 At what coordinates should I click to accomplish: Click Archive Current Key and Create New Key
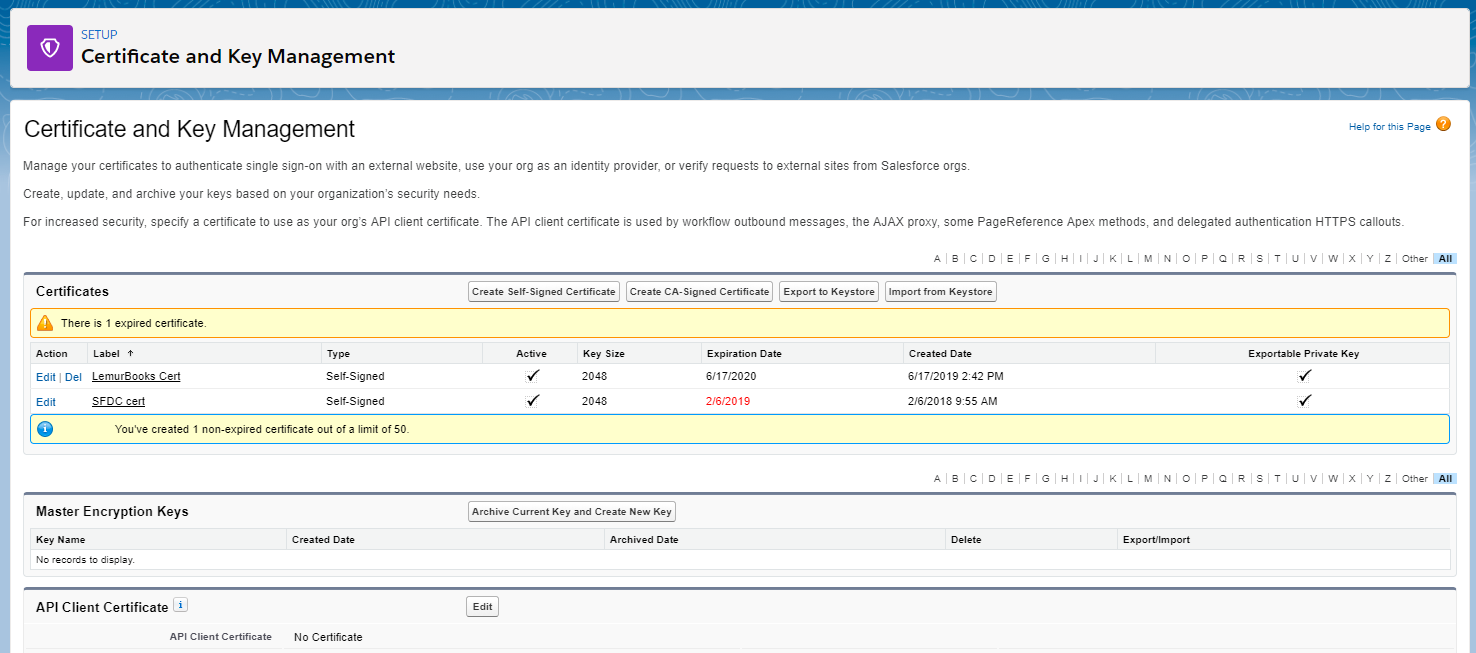(x=572, y=512)
